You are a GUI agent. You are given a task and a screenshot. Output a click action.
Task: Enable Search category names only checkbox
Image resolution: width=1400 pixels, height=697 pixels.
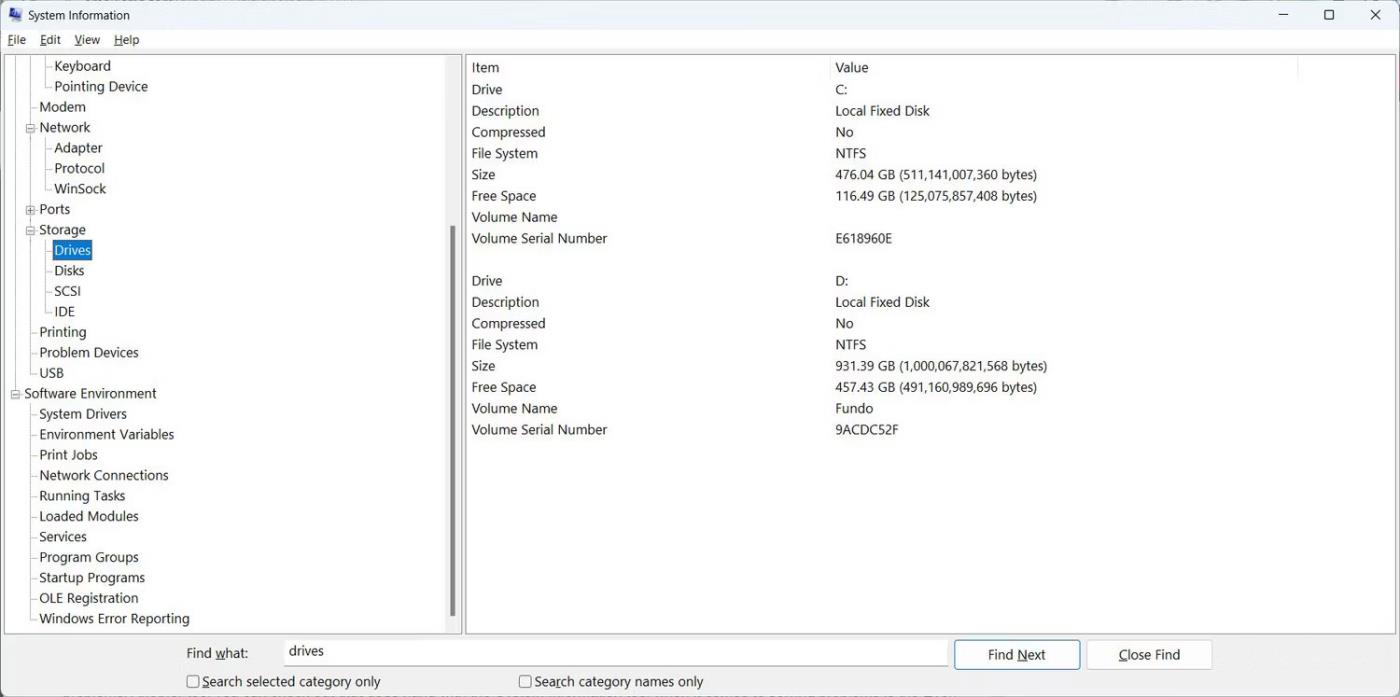pyautogui.click(x=525, y=682)
